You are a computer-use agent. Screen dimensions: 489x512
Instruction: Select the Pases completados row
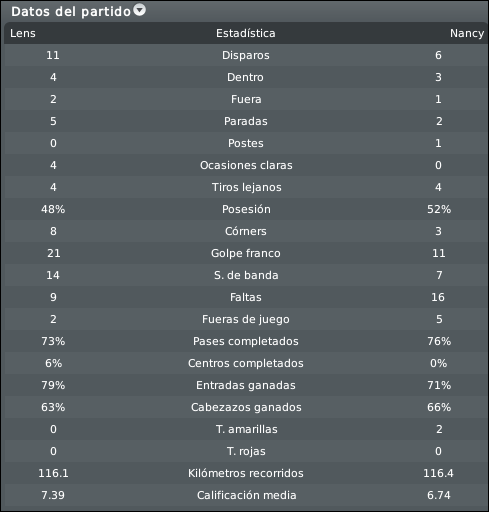(246, 341)
